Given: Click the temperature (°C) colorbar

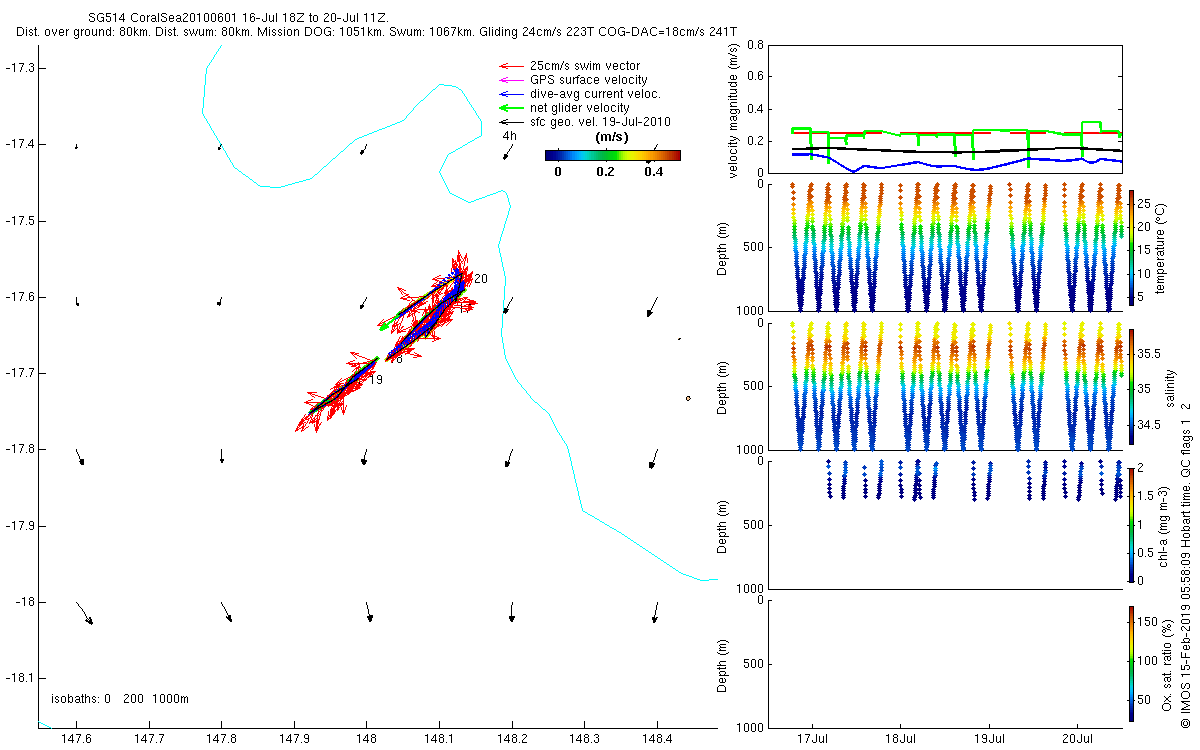Looking at the screenshot, I should (1131, 247).
